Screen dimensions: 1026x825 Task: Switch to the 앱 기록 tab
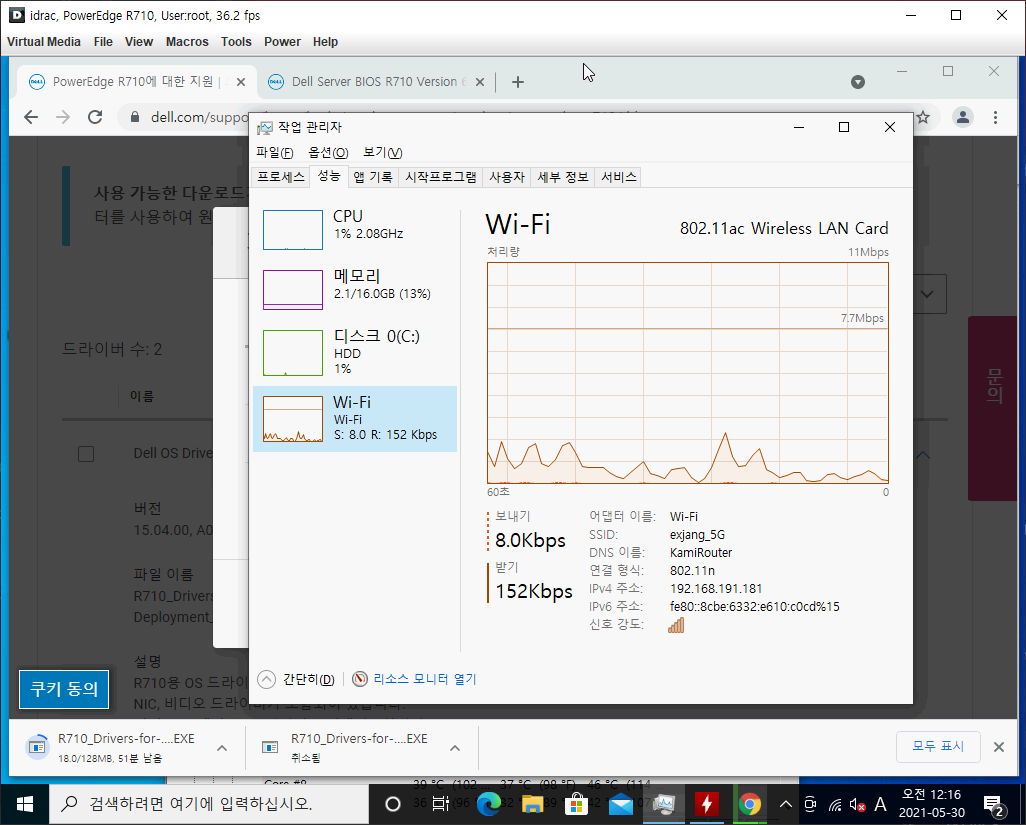[x=373, y=177]
